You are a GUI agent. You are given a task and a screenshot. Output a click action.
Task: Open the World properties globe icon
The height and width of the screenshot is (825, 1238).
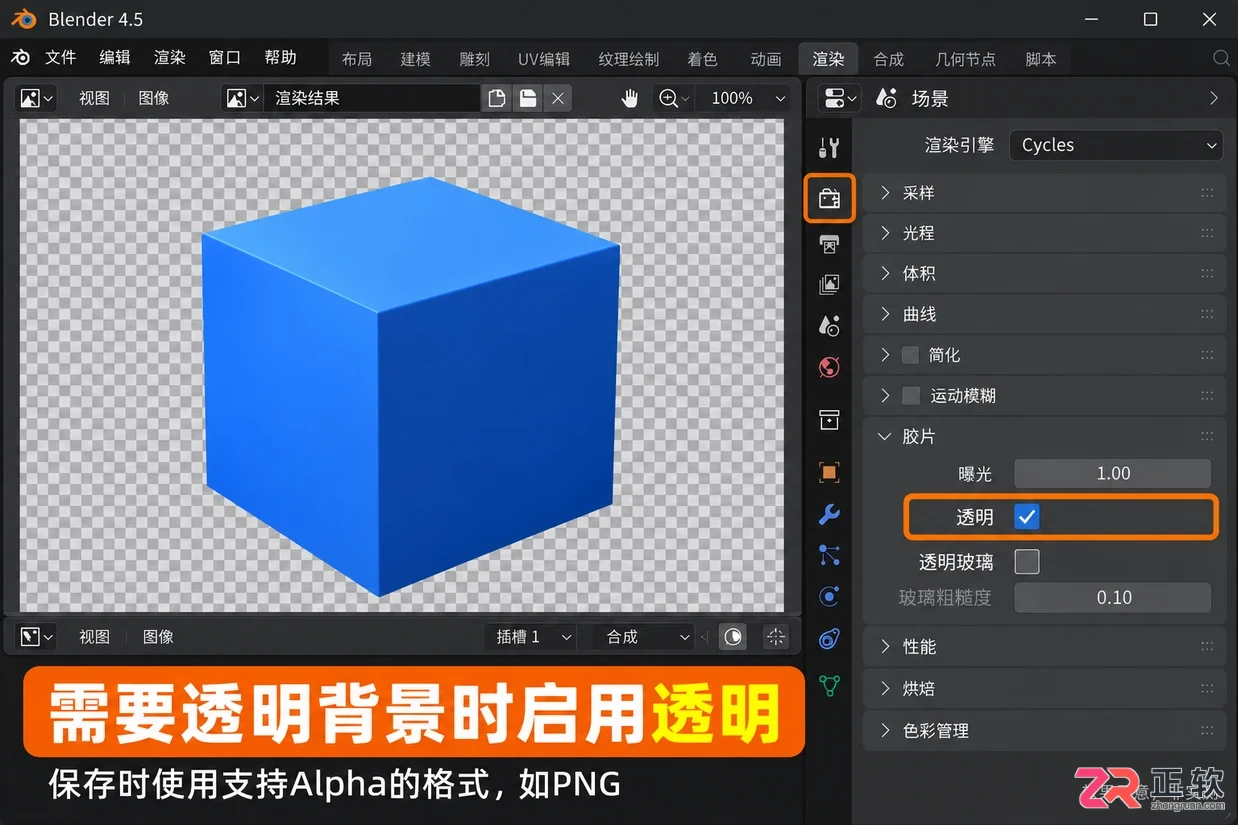pos(829,367)
